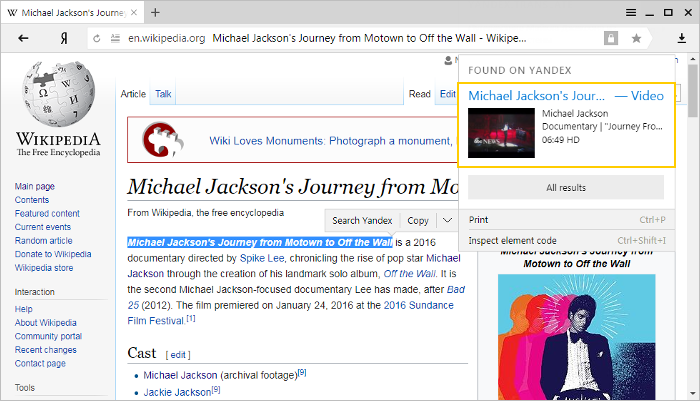Click the vertical scrollbar thumb

692,91
